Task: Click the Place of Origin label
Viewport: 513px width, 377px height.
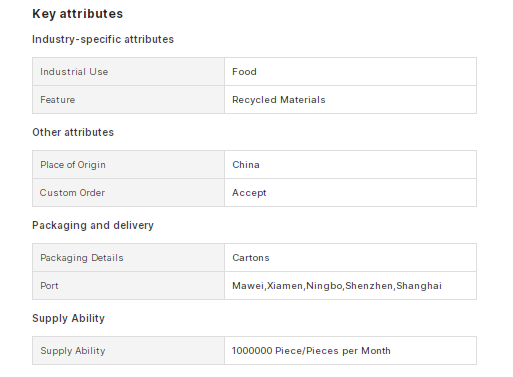Action: (73, 165)
